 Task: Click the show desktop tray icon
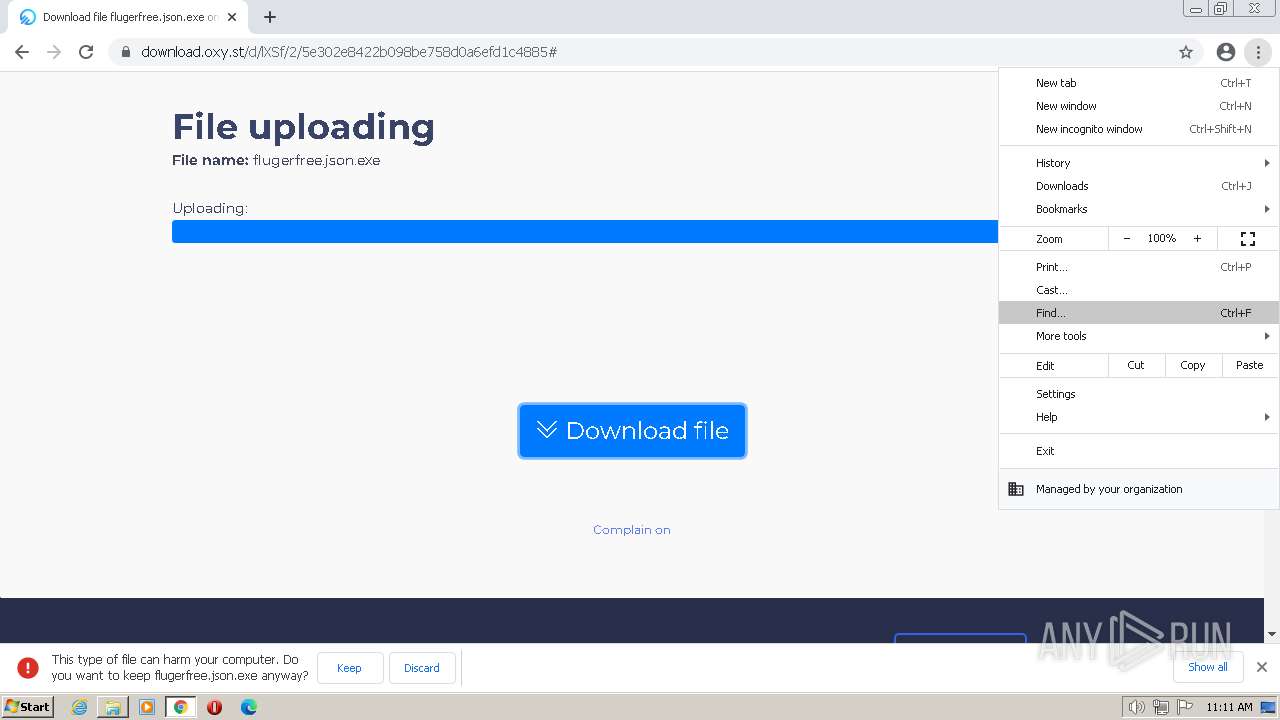(x=1268, y=707)
